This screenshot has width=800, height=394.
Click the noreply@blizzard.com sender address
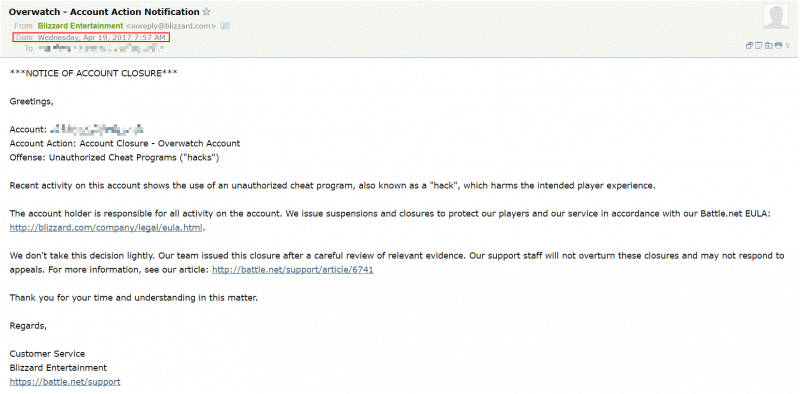pos(171,26)
